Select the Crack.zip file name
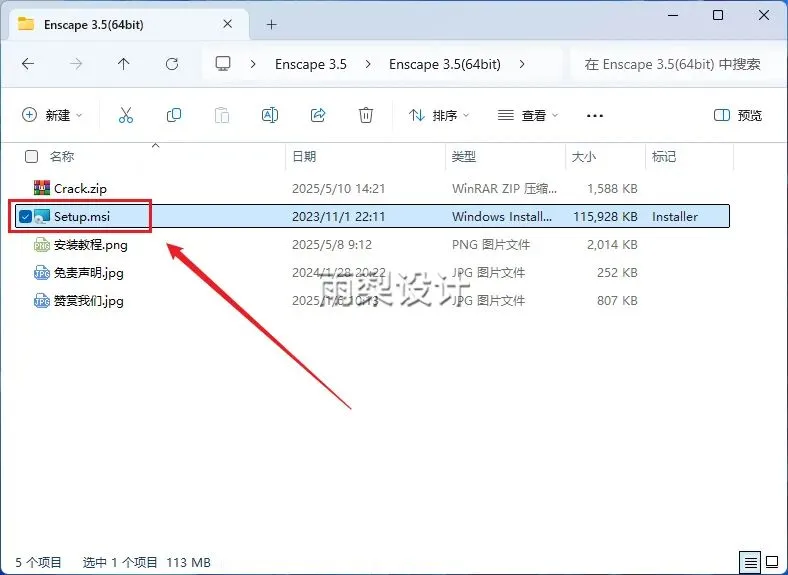Screen dimensions: 788x575 [x=80, y=188]
